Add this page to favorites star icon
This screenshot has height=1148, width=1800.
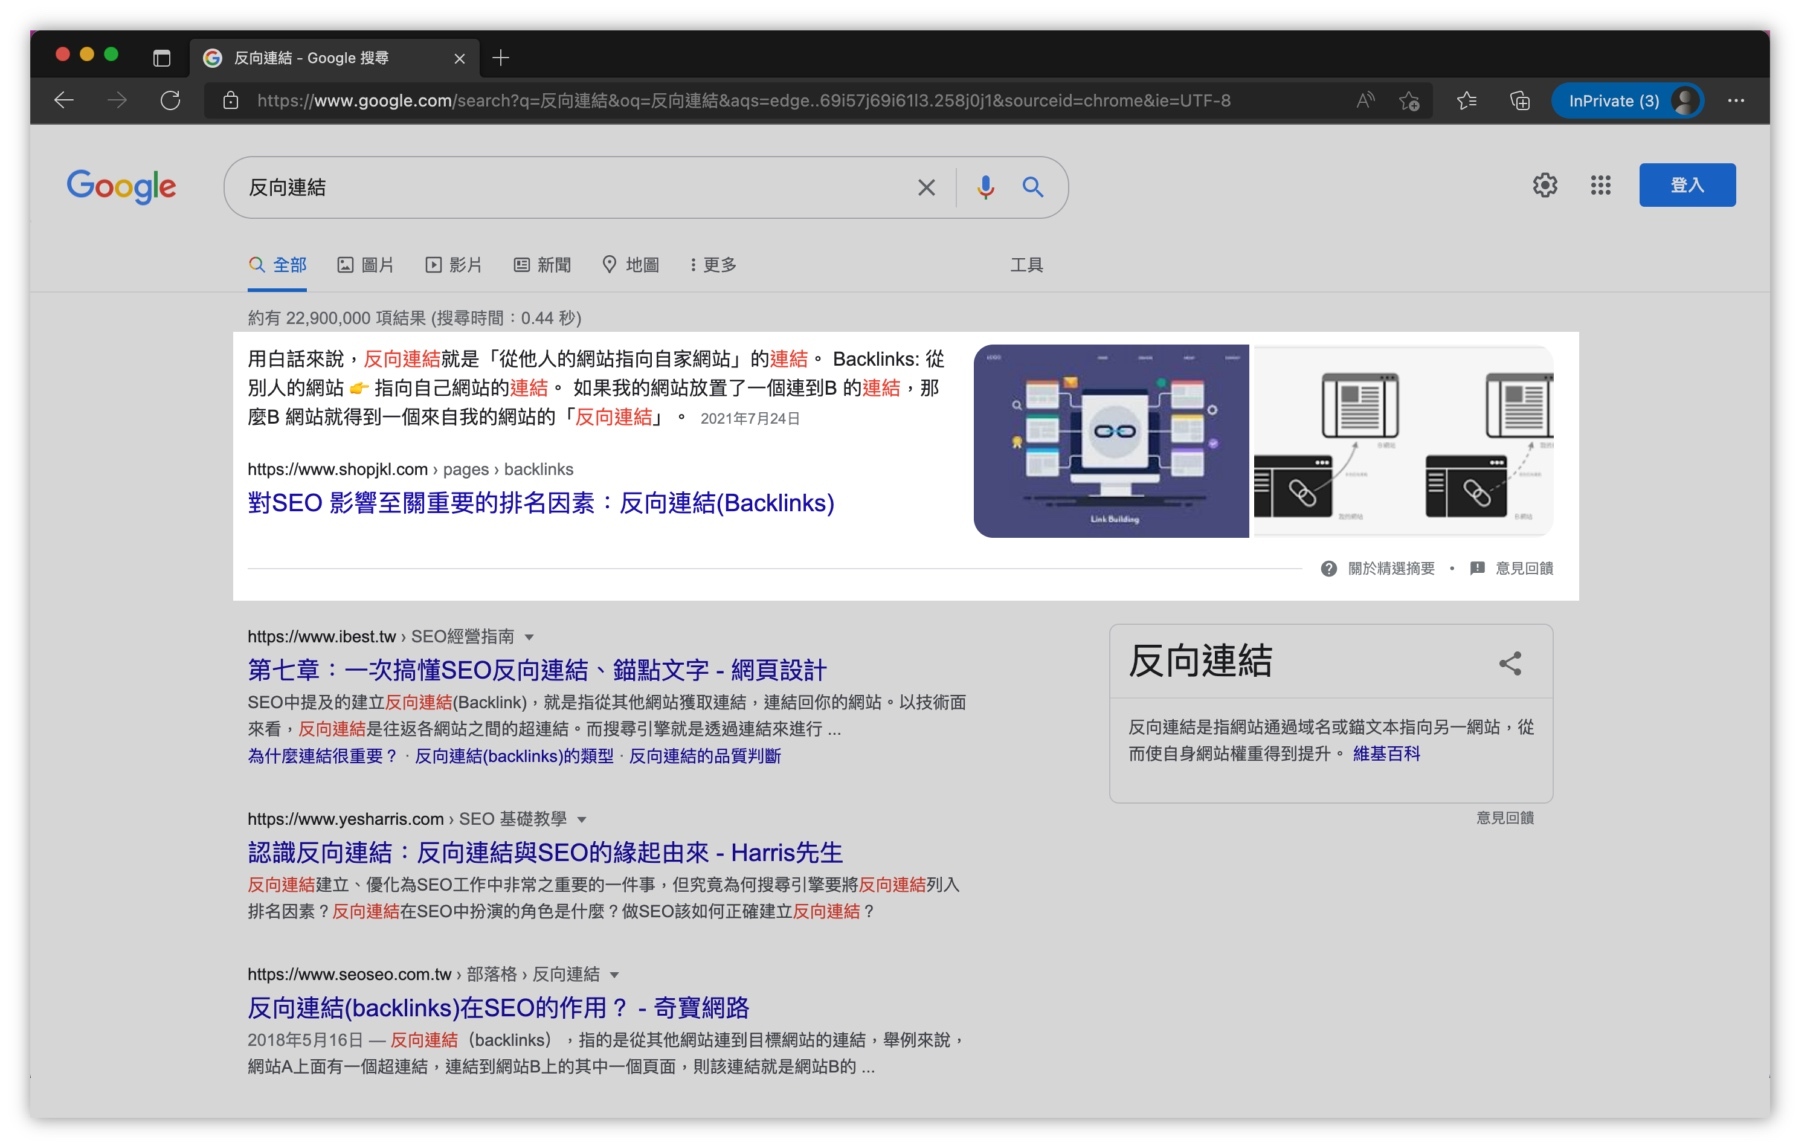(x=1409, y=100)
